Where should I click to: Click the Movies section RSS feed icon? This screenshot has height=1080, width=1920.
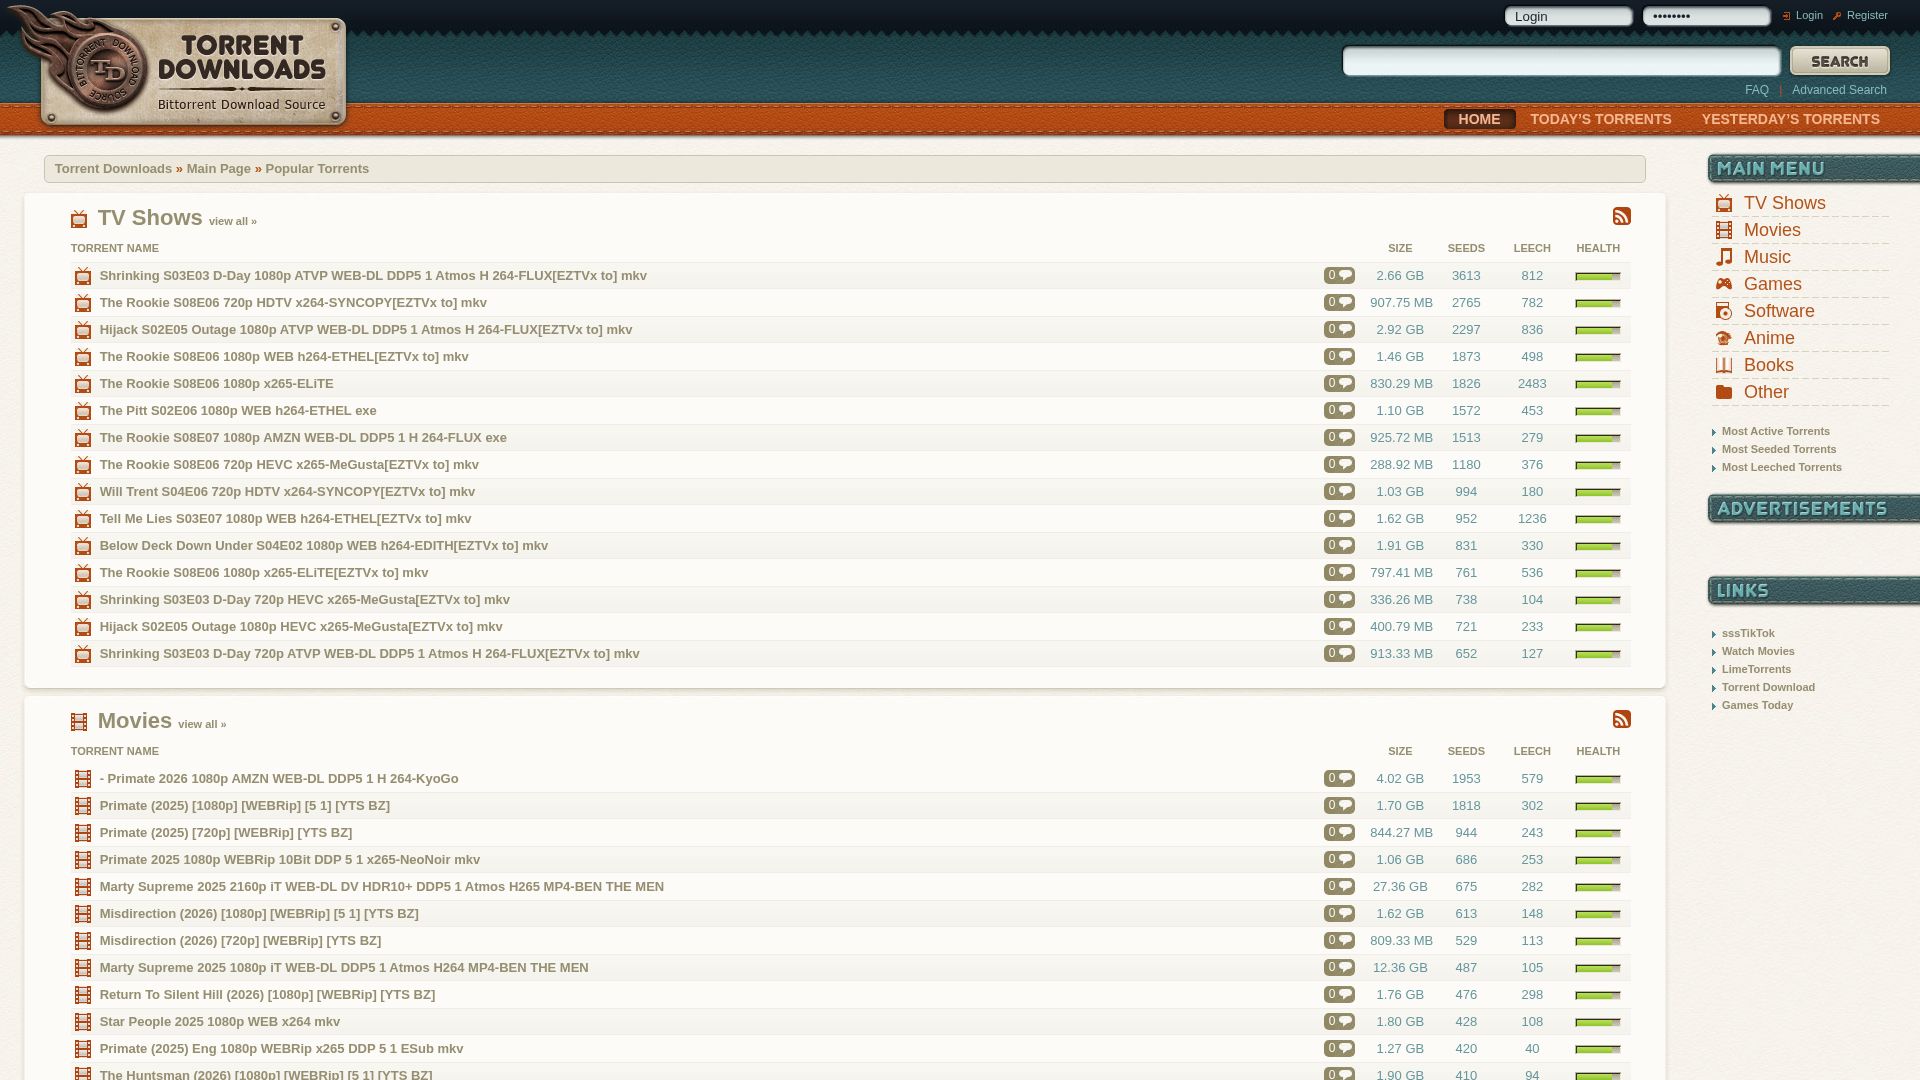click(x=1621, y=720)
